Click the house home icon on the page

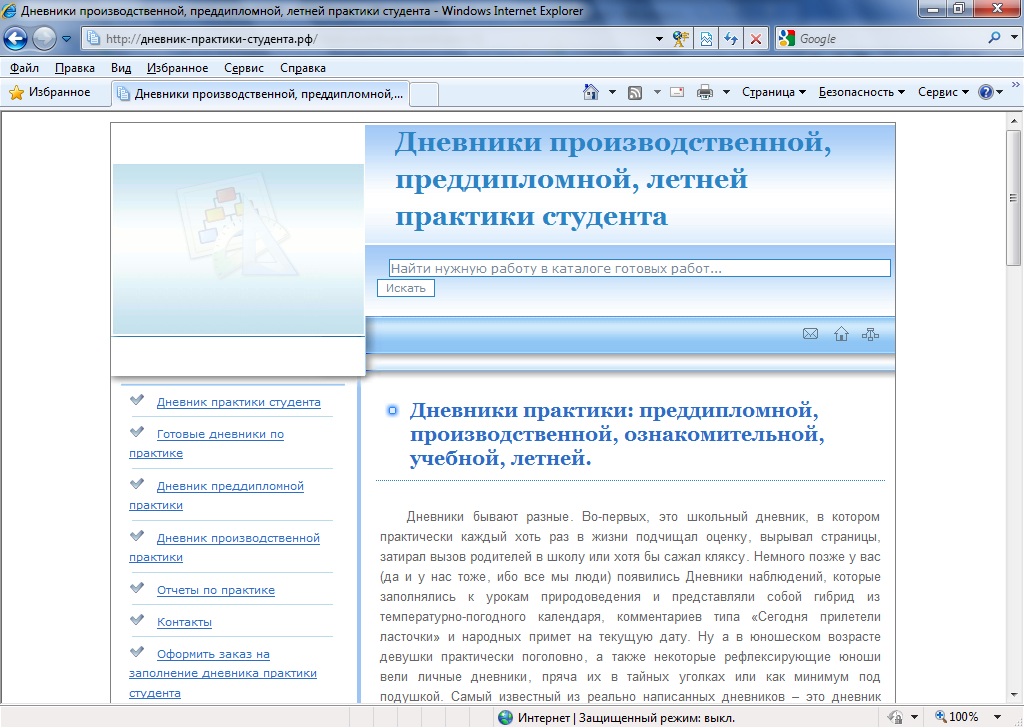(x=841, y=334)
